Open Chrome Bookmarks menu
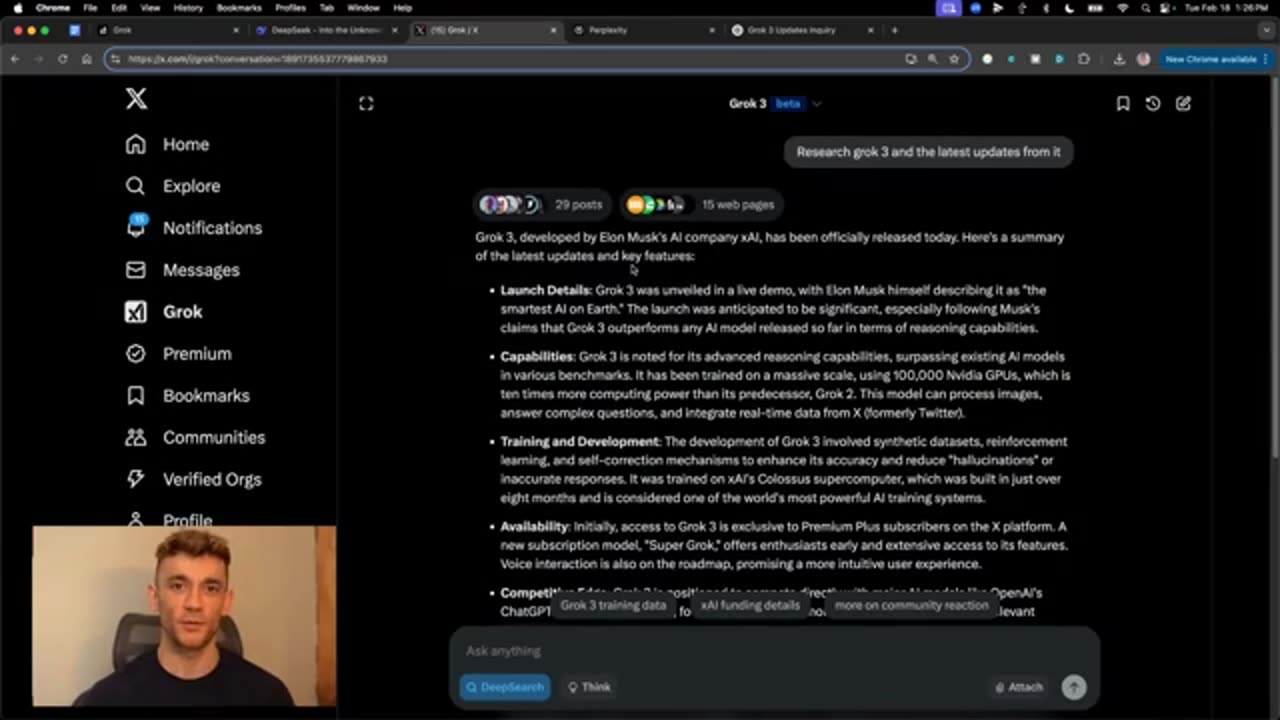The image size is (1280, 720). click(x=239, y=7)
